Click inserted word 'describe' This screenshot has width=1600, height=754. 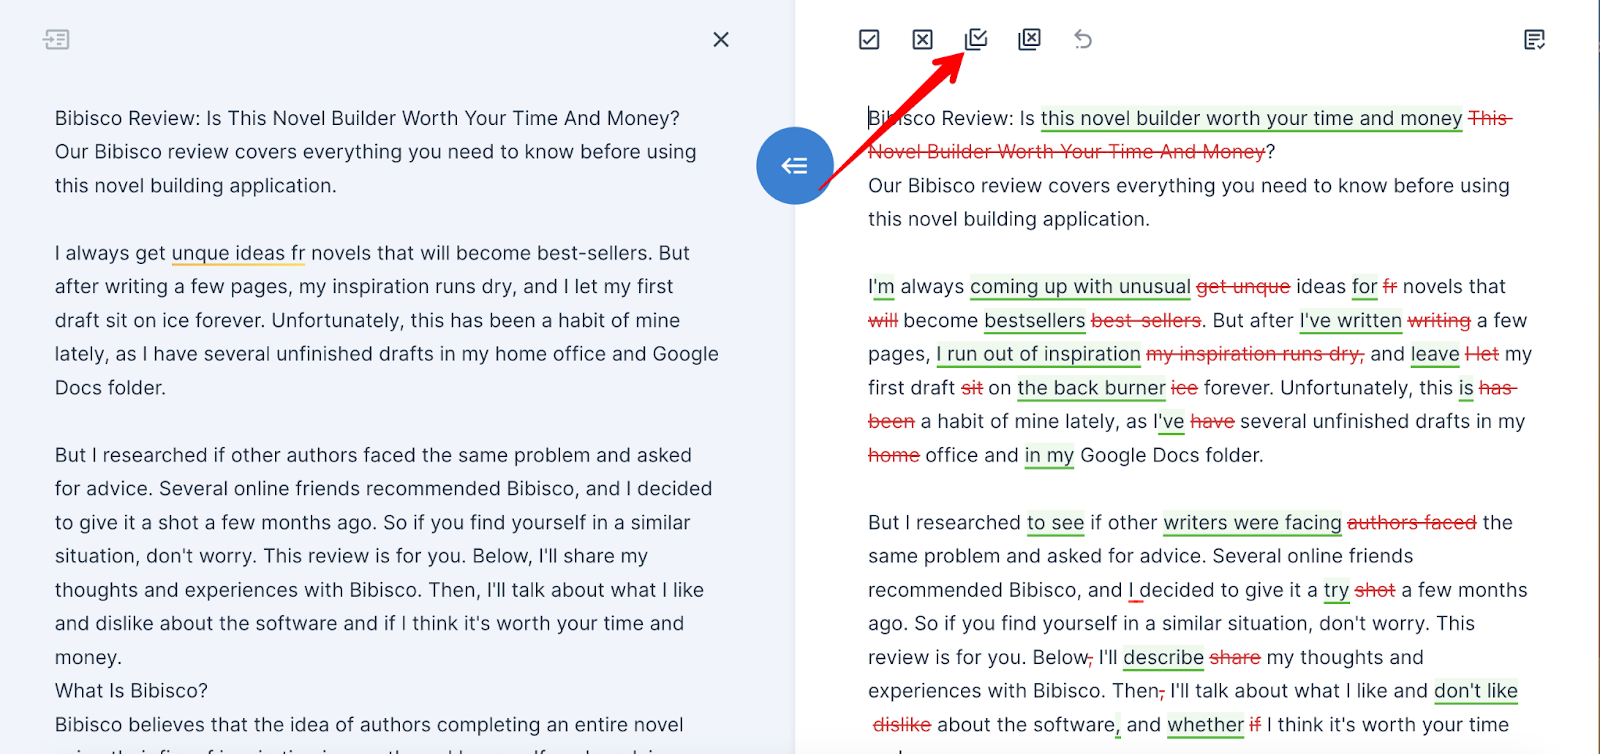[1164, 658]
